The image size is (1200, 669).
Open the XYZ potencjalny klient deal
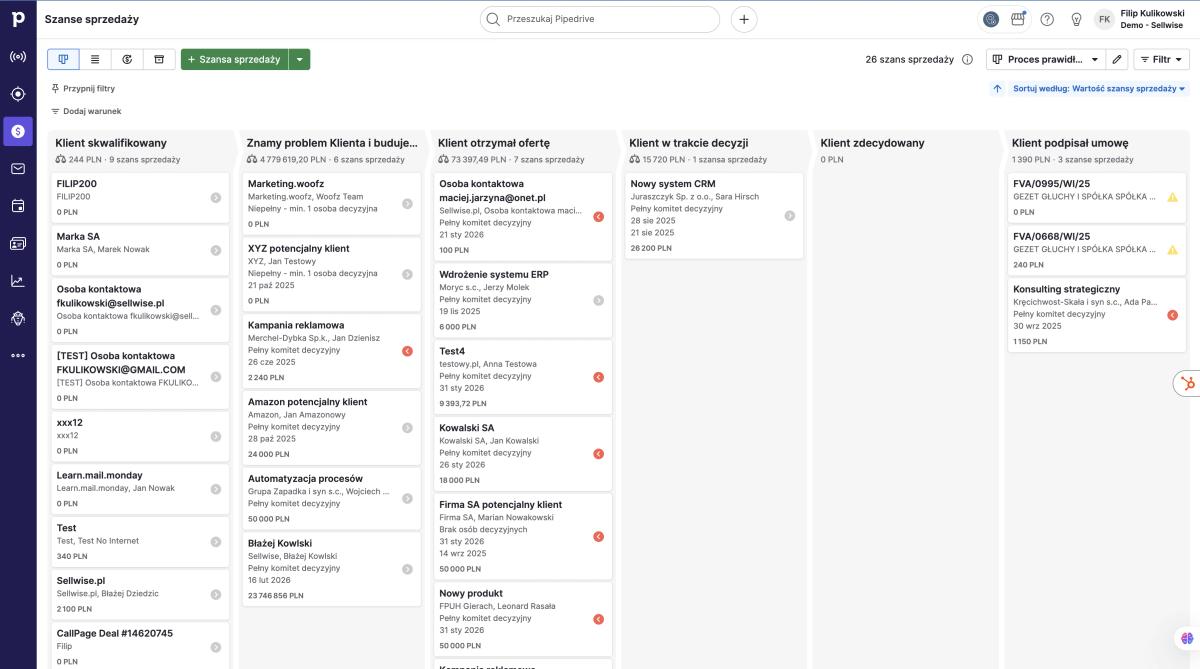[x=331, y=273]
